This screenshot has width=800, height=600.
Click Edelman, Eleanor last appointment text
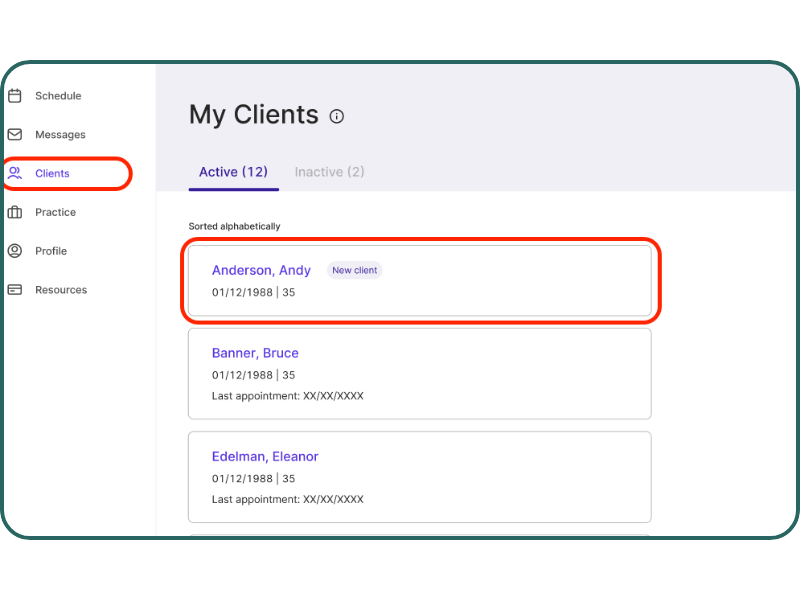288,499
